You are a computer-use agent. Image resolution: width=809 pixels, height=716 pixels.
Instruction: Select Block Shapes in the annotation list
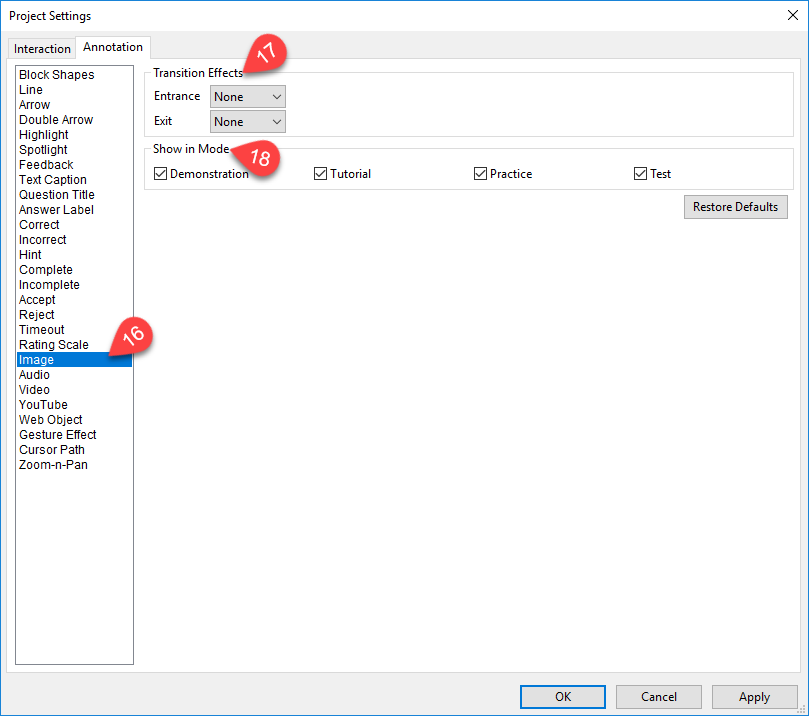point(56,75)
